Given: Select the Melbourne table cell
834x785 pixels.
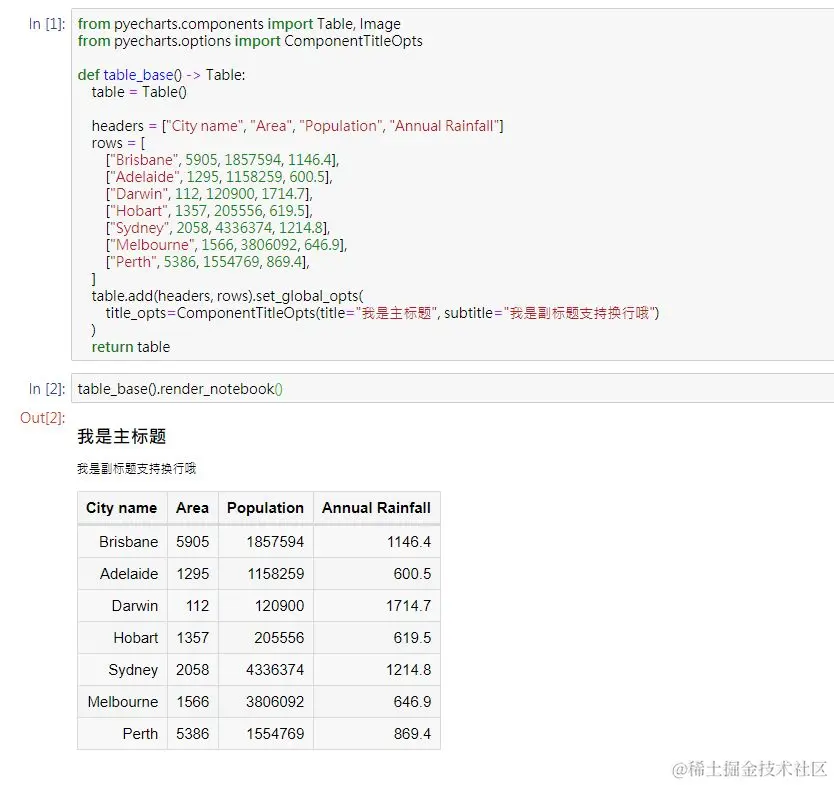Looking at the screenshot, I should (x=123, y=702).
